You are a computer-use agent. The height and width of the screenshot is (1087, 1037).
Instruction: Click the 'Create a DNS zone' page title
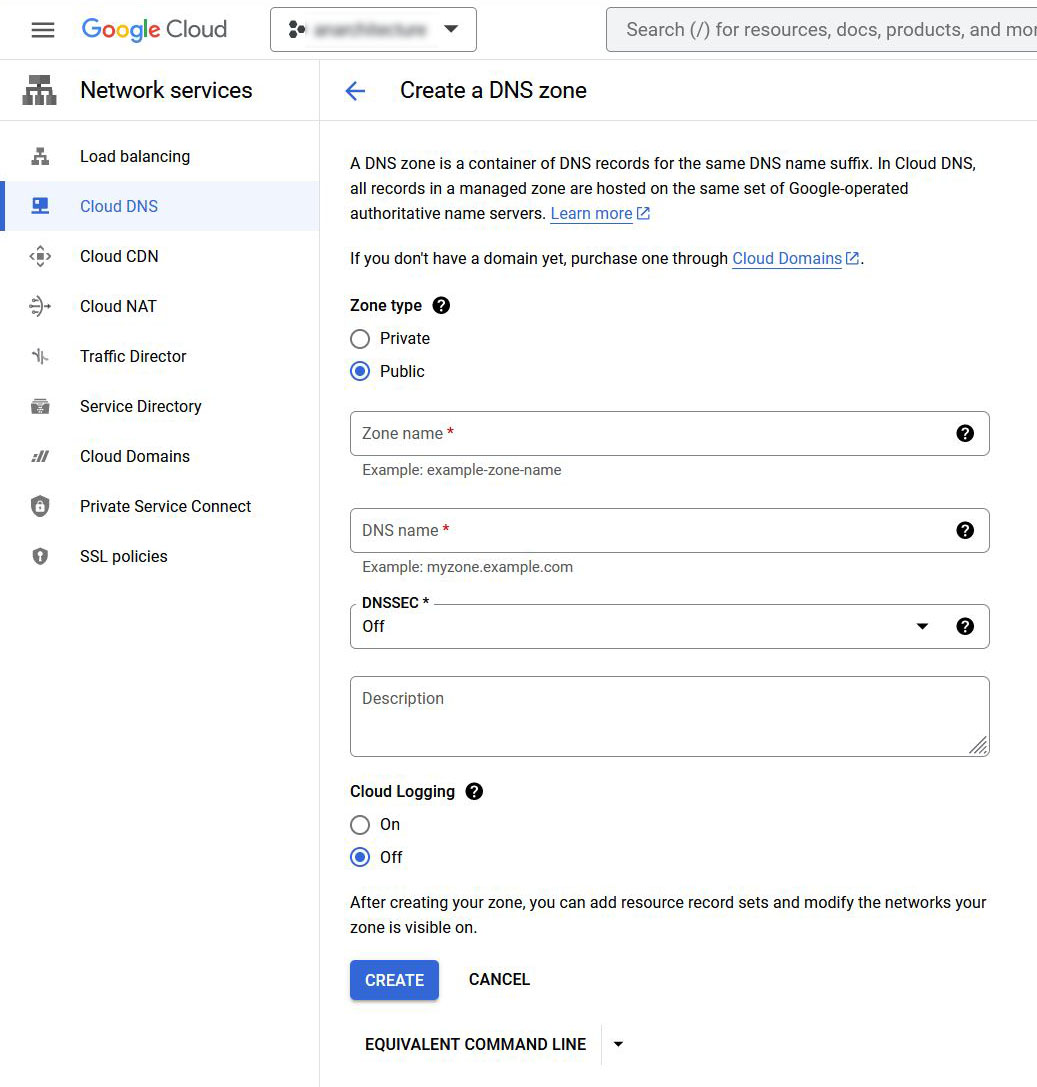coord(494,90)
